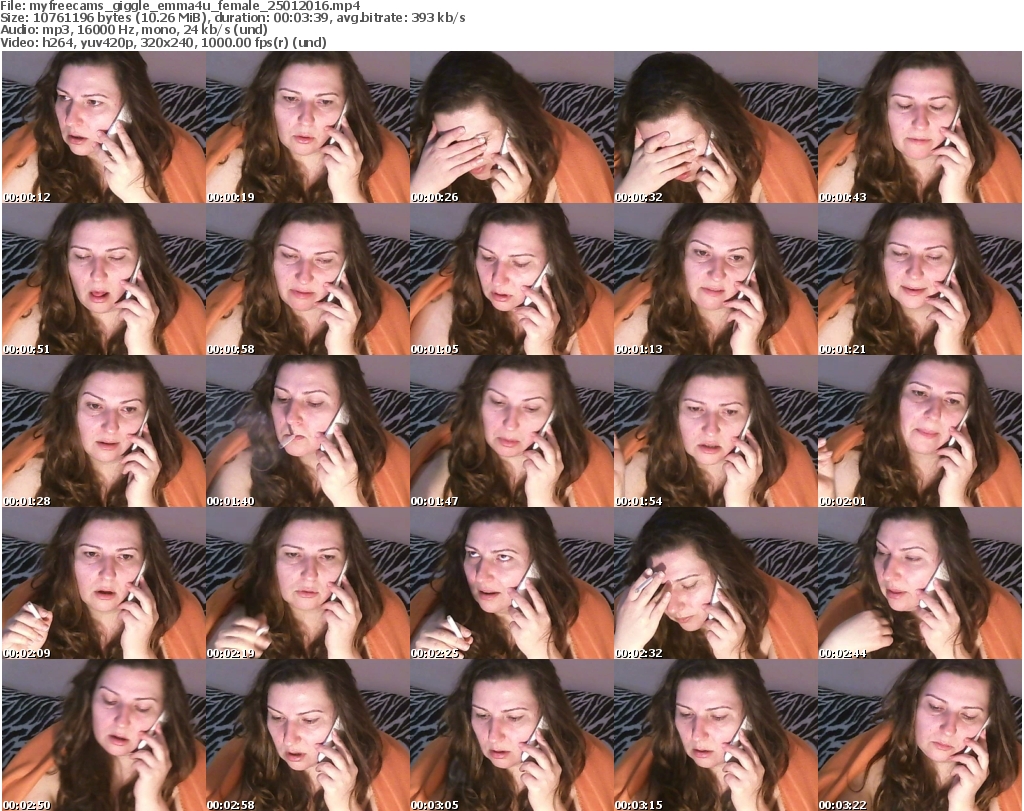The image size is (1024, 811).
Task: Select the thumbnail at timestamp 00:03:22
Action: tap(919, 735)
